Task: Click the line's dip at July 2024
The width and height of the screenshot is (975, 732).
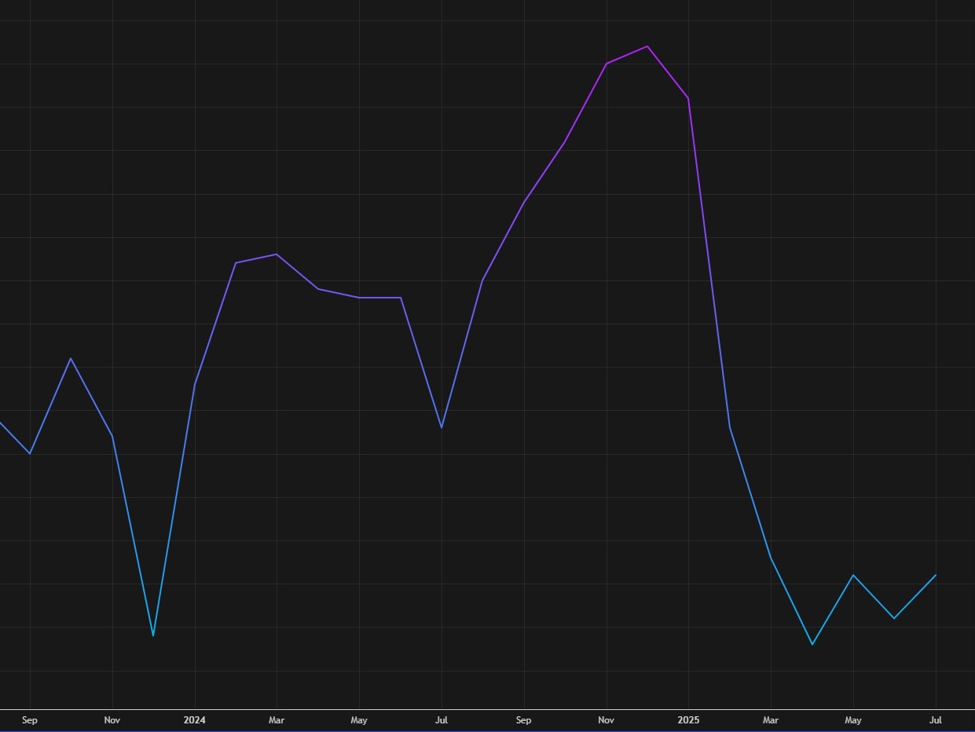Action: [441, 428]
